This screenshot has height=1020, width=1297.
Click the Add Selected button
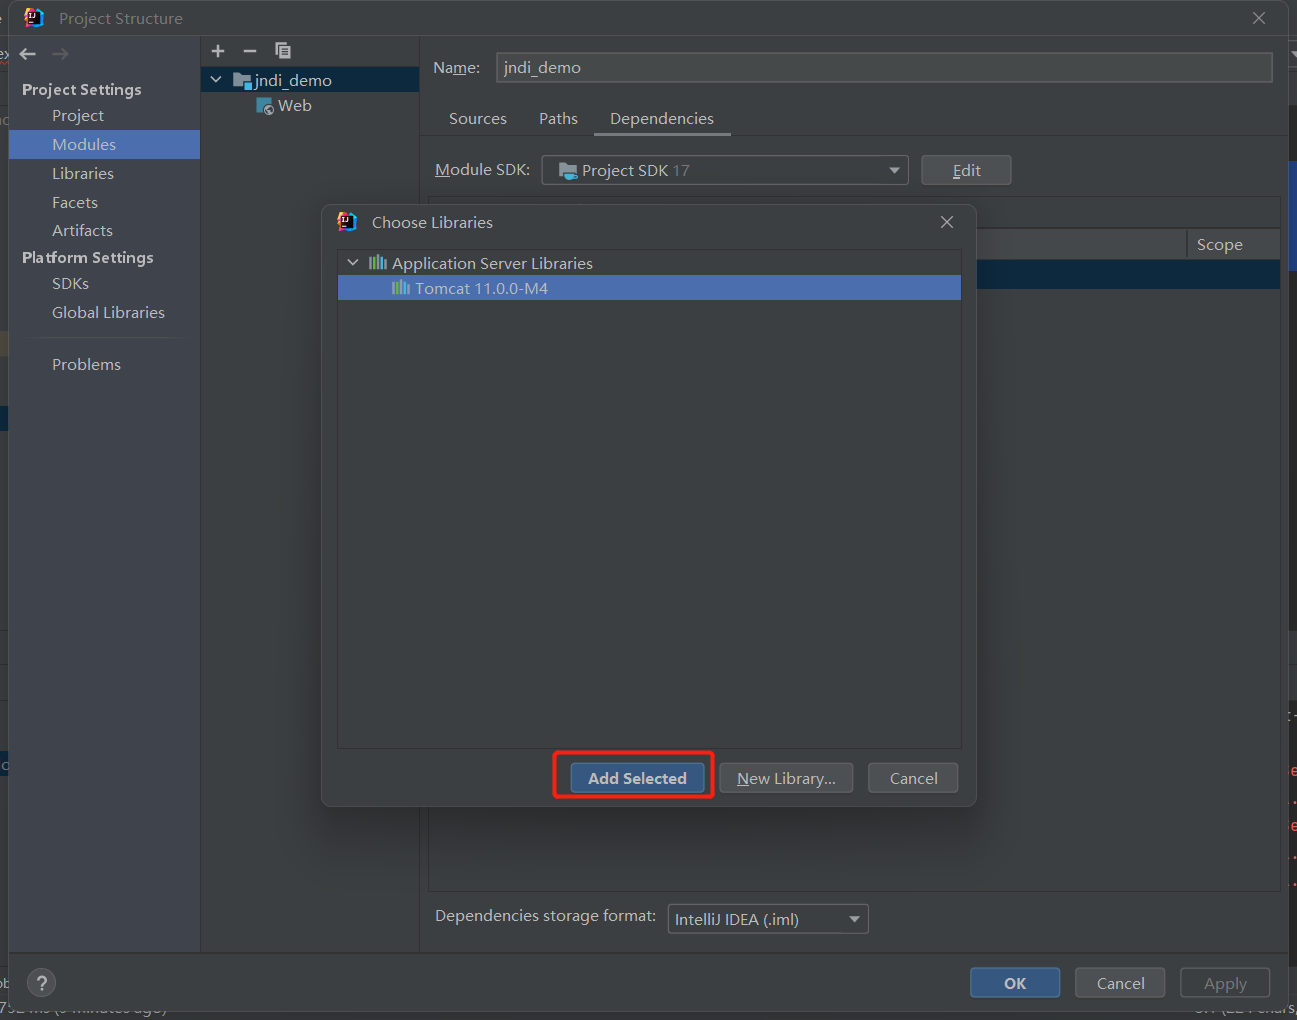[637, 778]
